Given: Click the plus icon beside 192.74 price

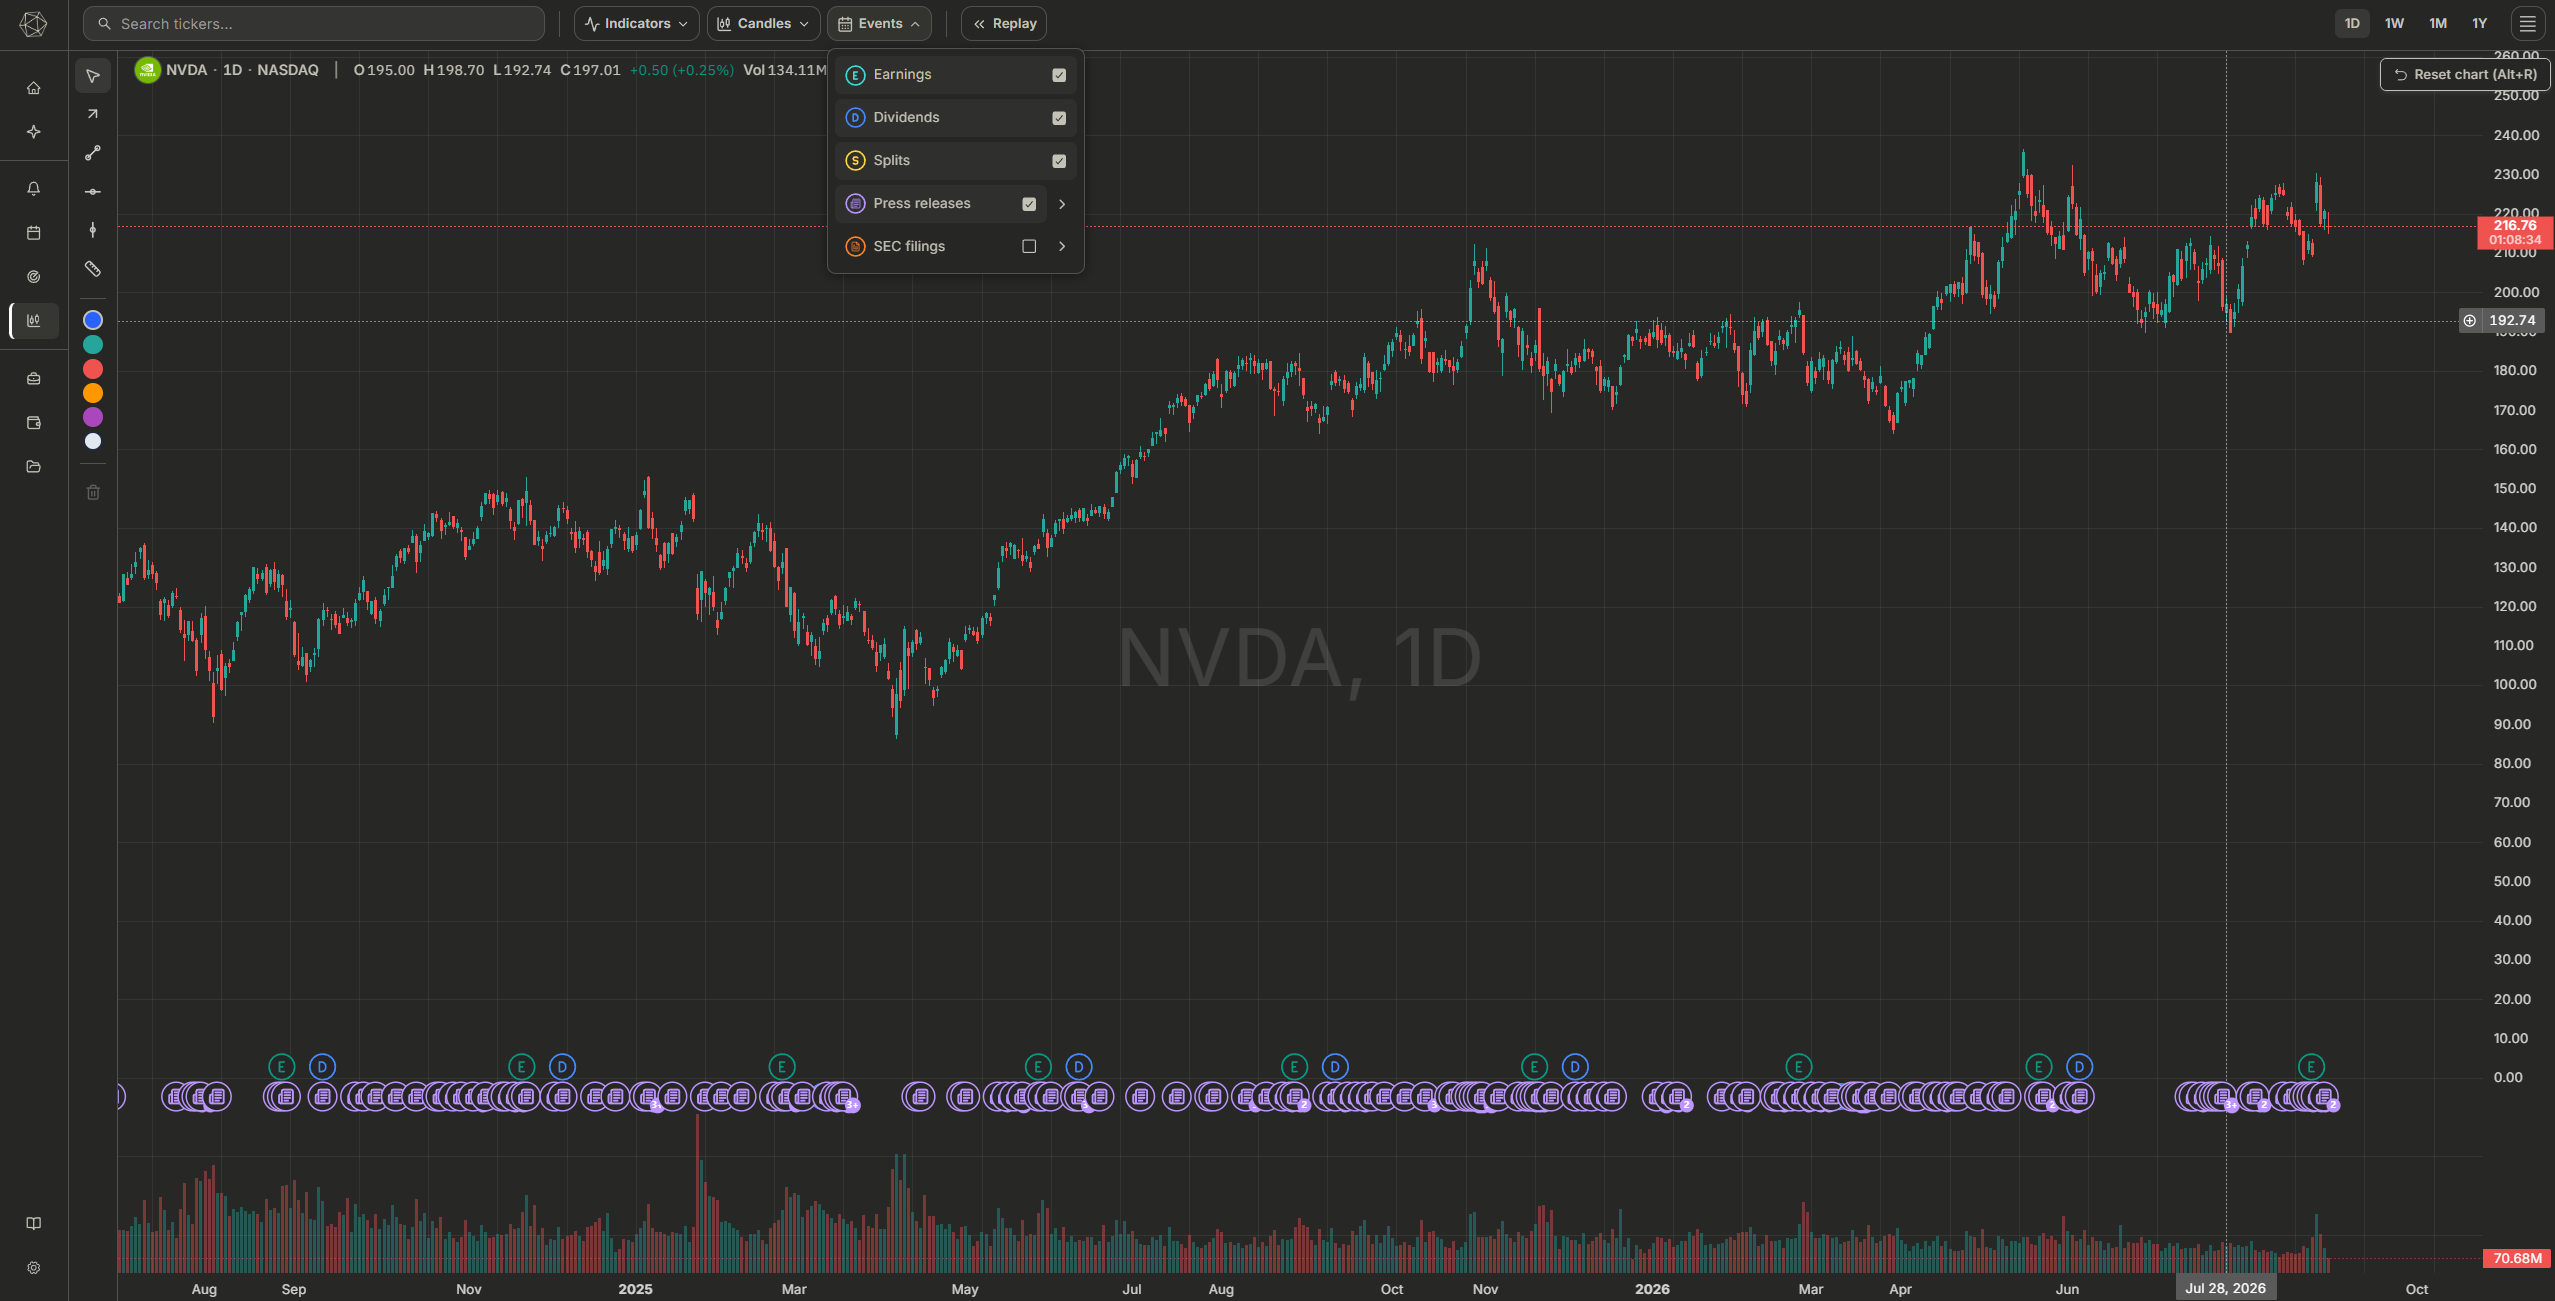Looking at the screenshot, I should (2470, 321).
